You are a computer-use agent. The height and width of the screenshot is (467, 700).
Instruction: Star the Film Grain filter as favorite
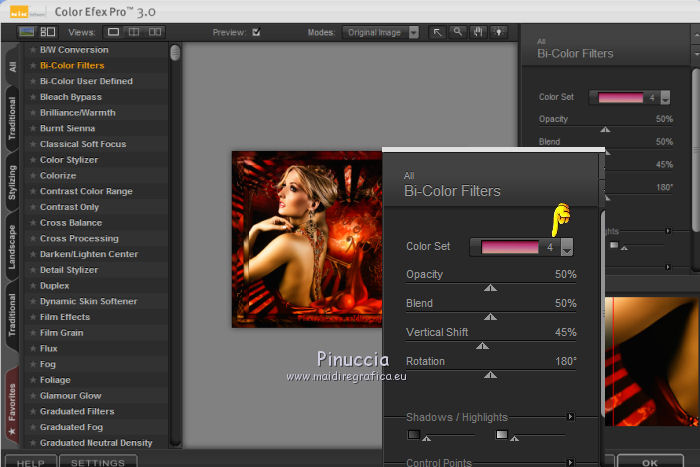[x=33, y=333]
